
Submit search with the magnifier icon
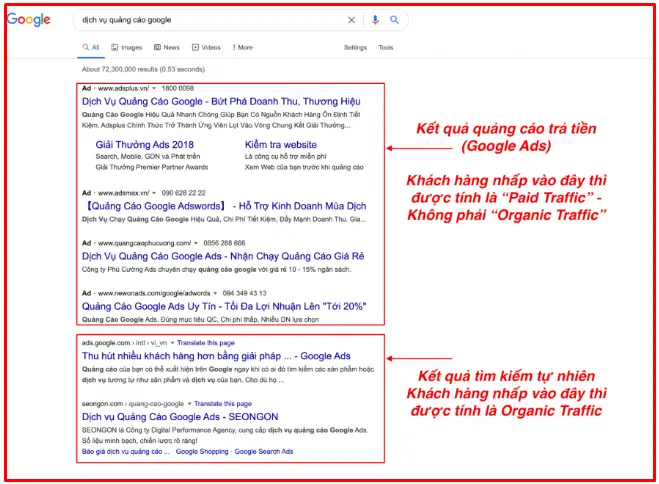[x=394, y=20]
